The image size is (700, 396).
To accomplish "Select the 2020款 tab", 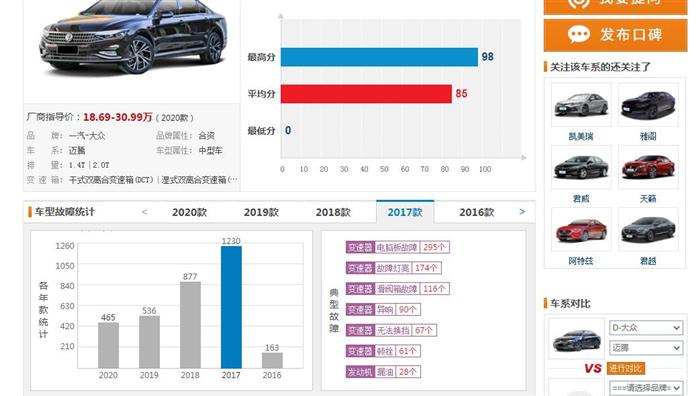I will click(189, 213).
